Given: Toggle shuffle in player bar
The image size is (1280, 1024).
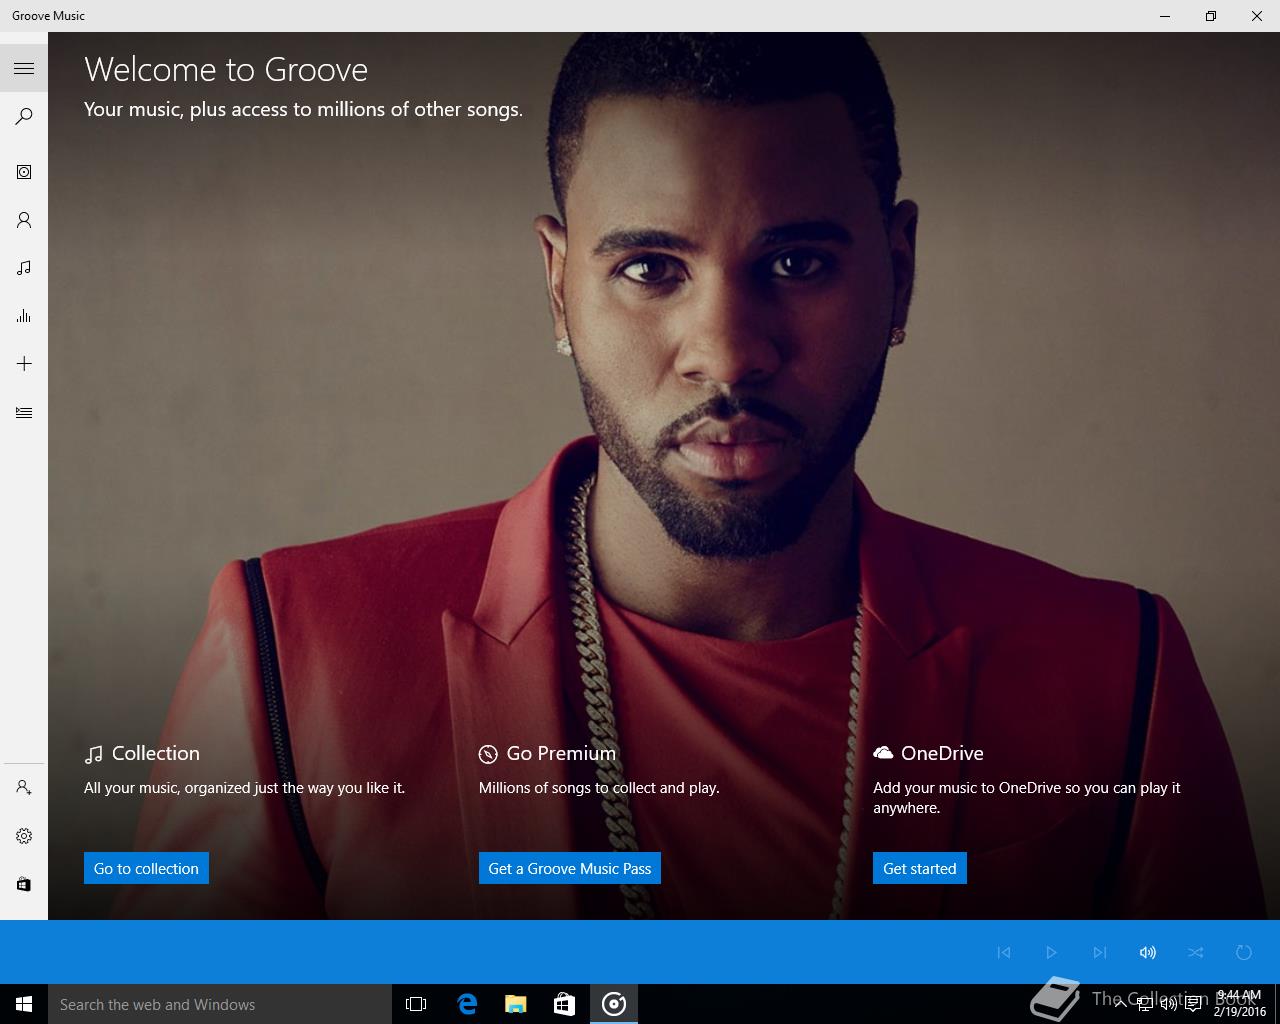Looking at the screenshot, I should [x=1196, y=952].
